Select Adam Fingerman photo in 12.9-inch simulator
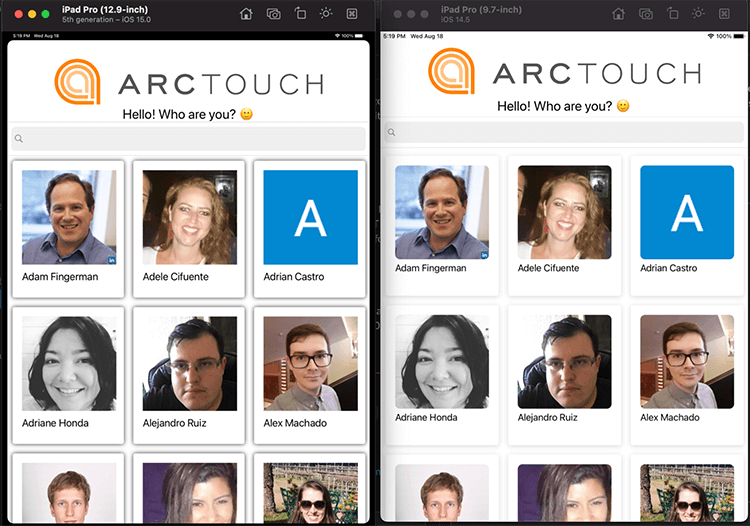The height and width of the screenshot is (526, 750). 69,217
